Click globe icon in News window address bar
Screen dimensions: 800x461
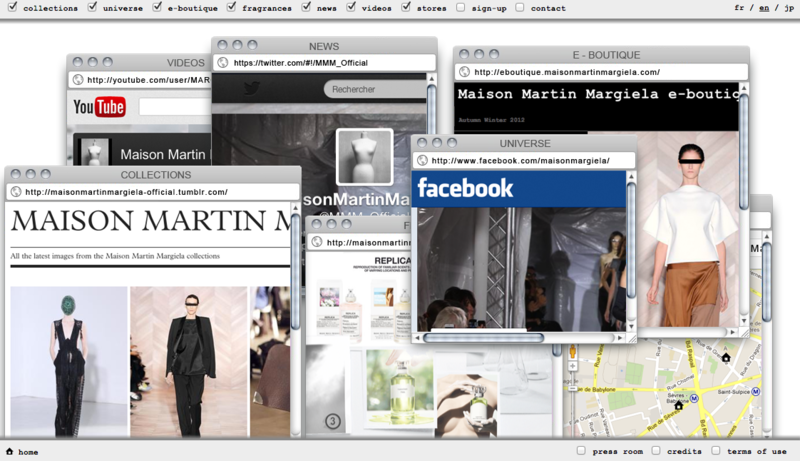[x=222, y=63]
